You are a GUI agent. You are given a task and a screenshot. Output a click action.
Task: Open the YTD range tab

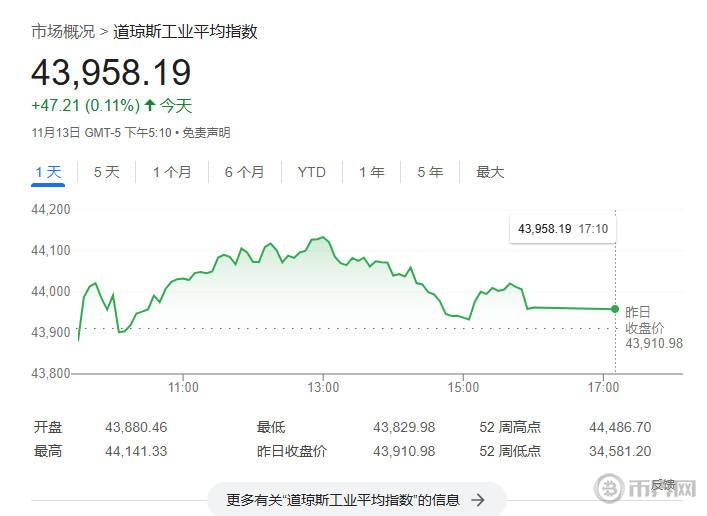[x=312, y=172]
